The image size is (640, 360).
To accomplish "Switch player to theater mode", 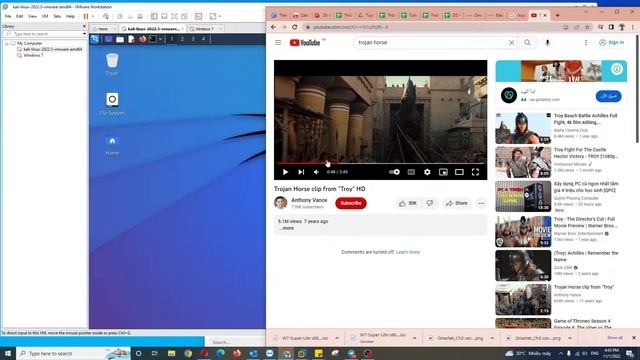I will point(459,172).
